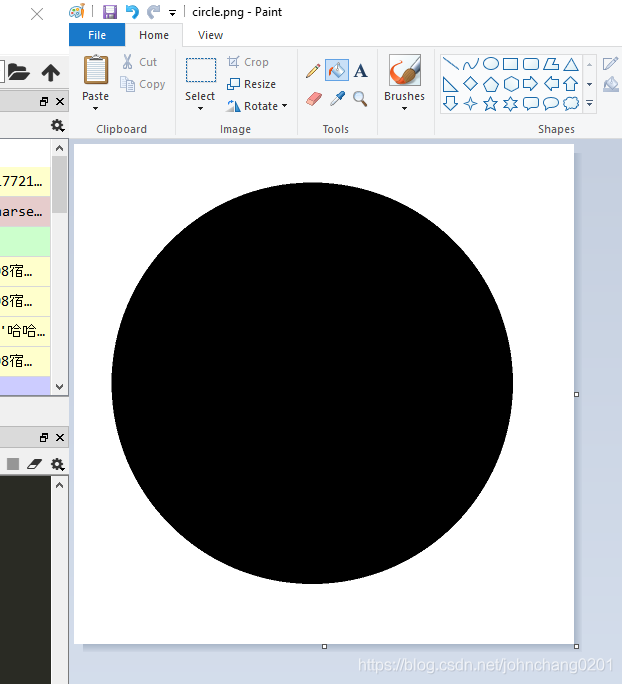Viewport: 622px width, 684px height.
Task: Click the Paste clipboard icon
Action: pos(96,70)
